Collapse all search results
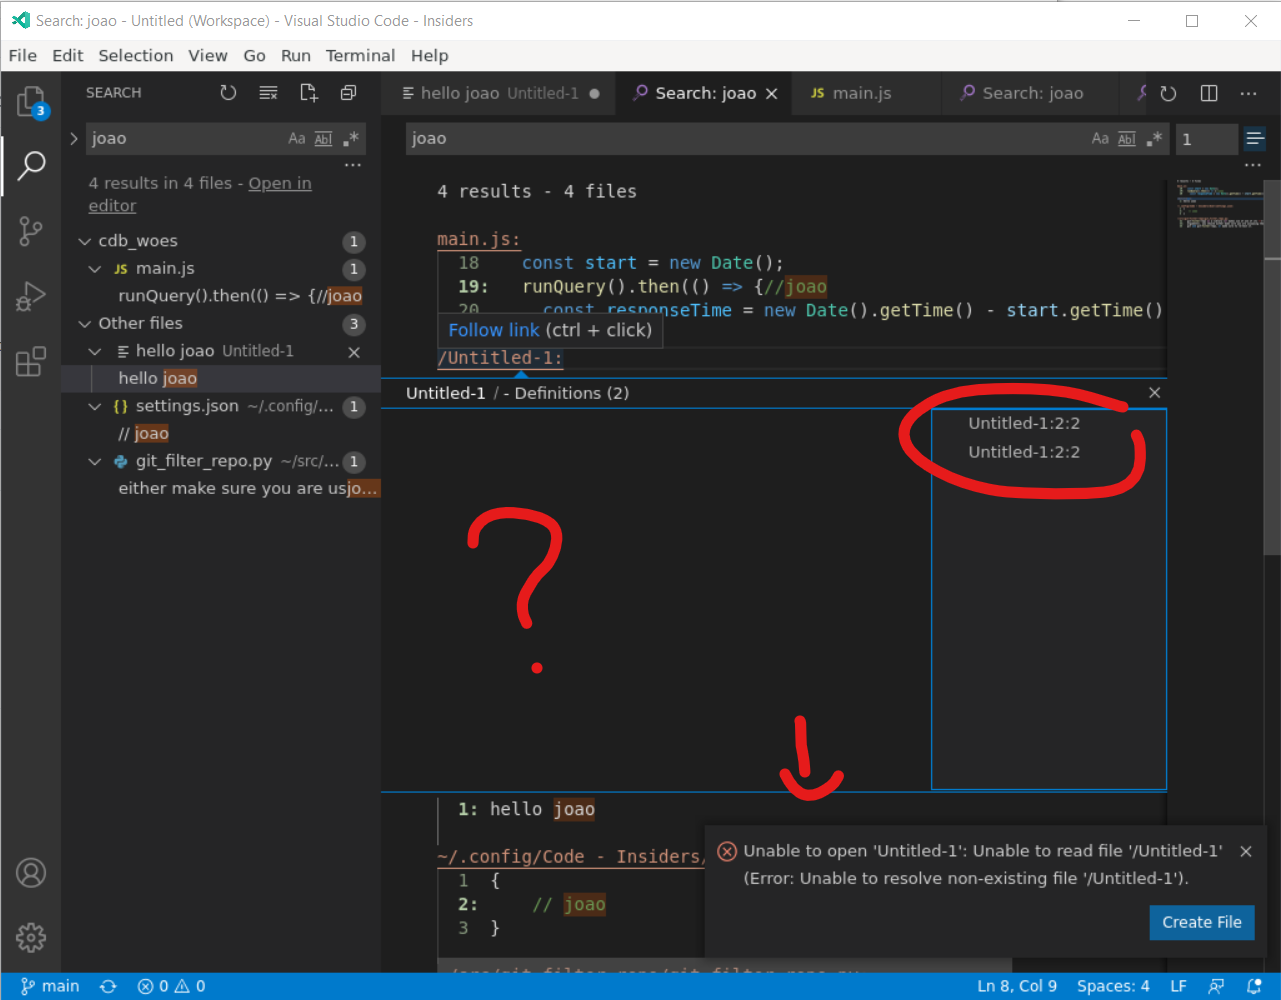The height and width of the screenshot is (1000, 1281). 348,92
